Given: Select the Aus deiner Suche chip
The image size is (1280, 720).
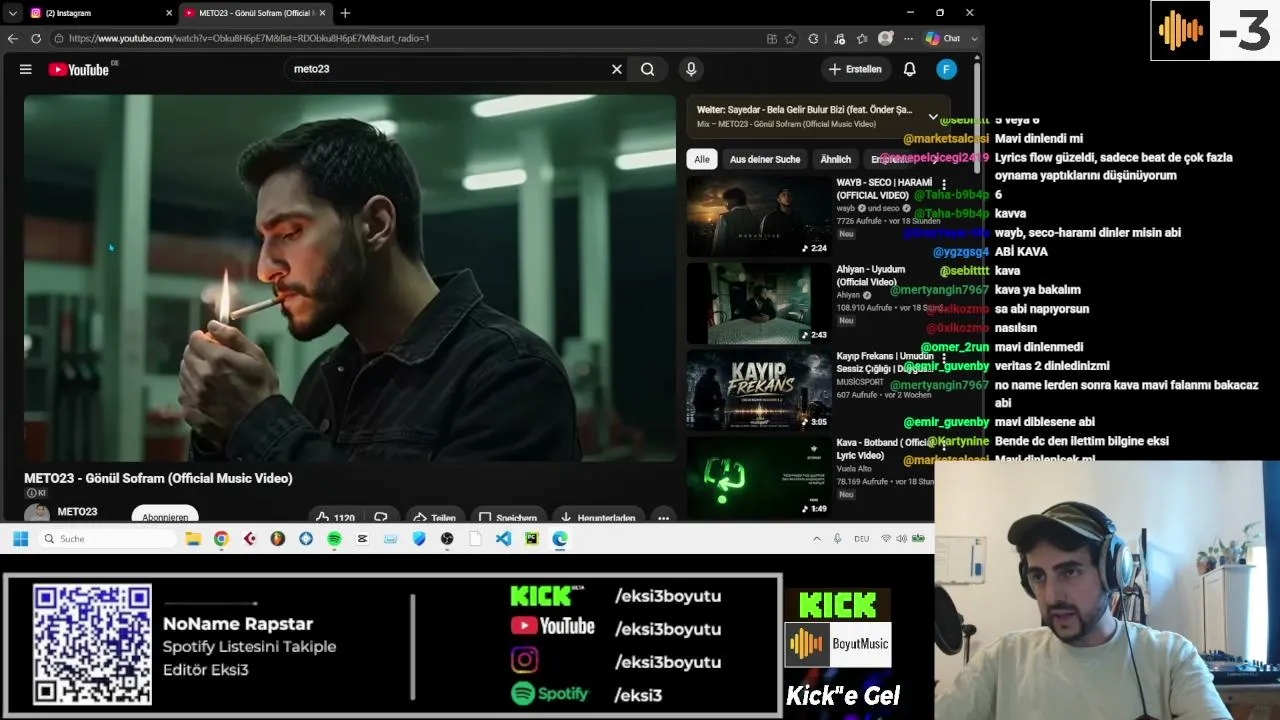Looking at the screenshot, I should 765,159.
